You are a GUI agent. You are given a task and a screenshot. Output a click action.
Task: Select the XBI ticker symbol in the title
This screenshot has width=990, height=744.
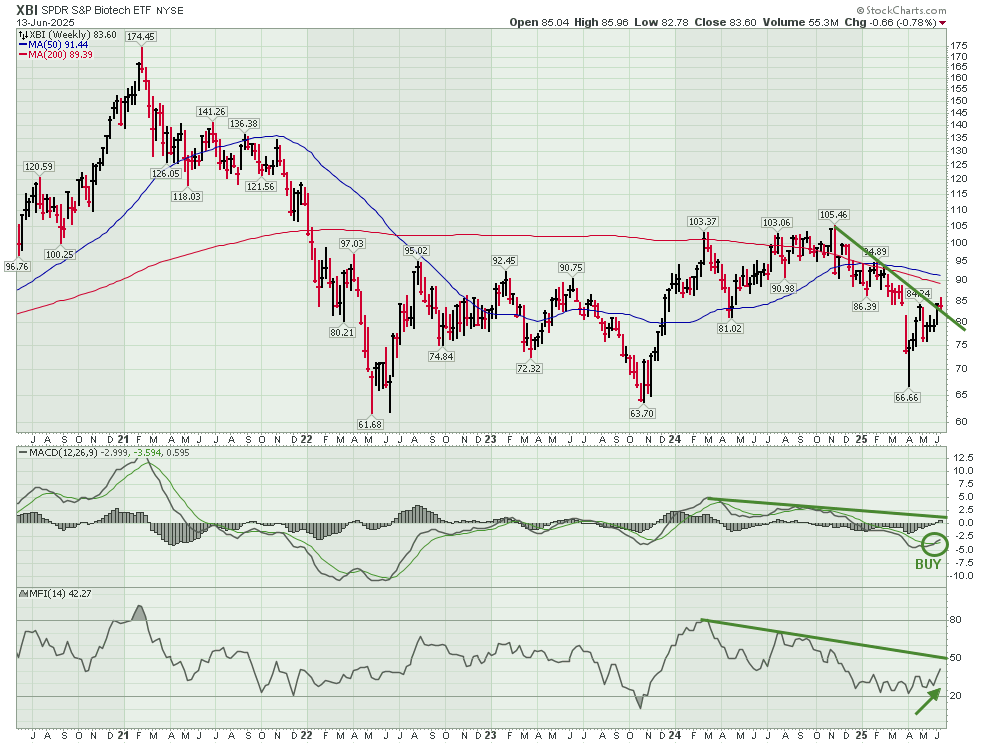27,11
